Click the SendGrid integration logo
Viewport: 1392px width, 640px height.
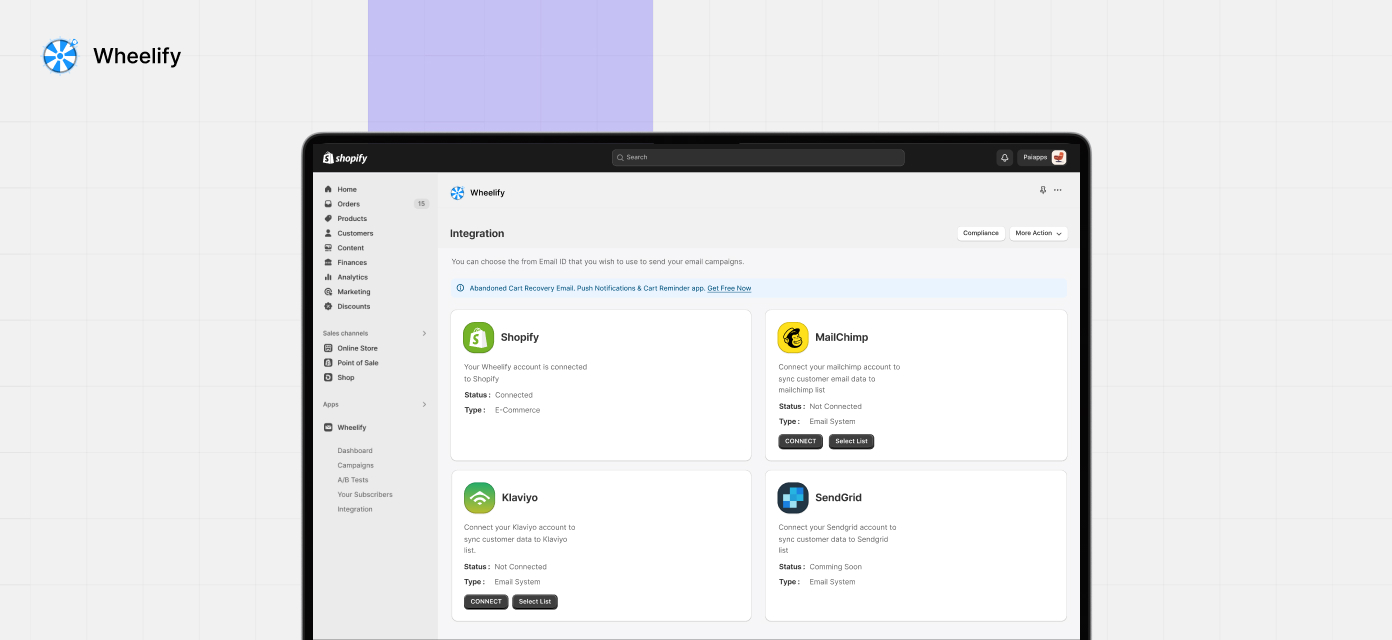(x=793, y=498)
